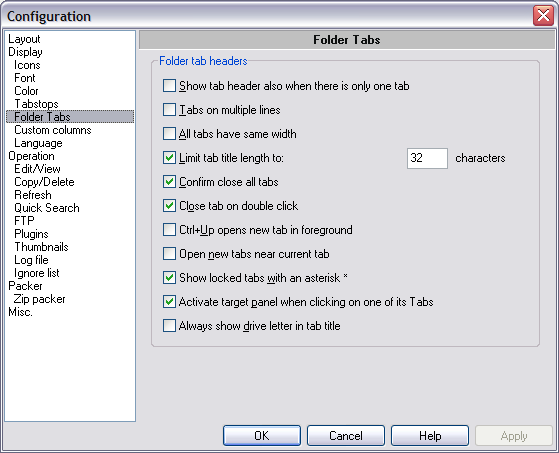Click the OK button

(x=262, y=436)
